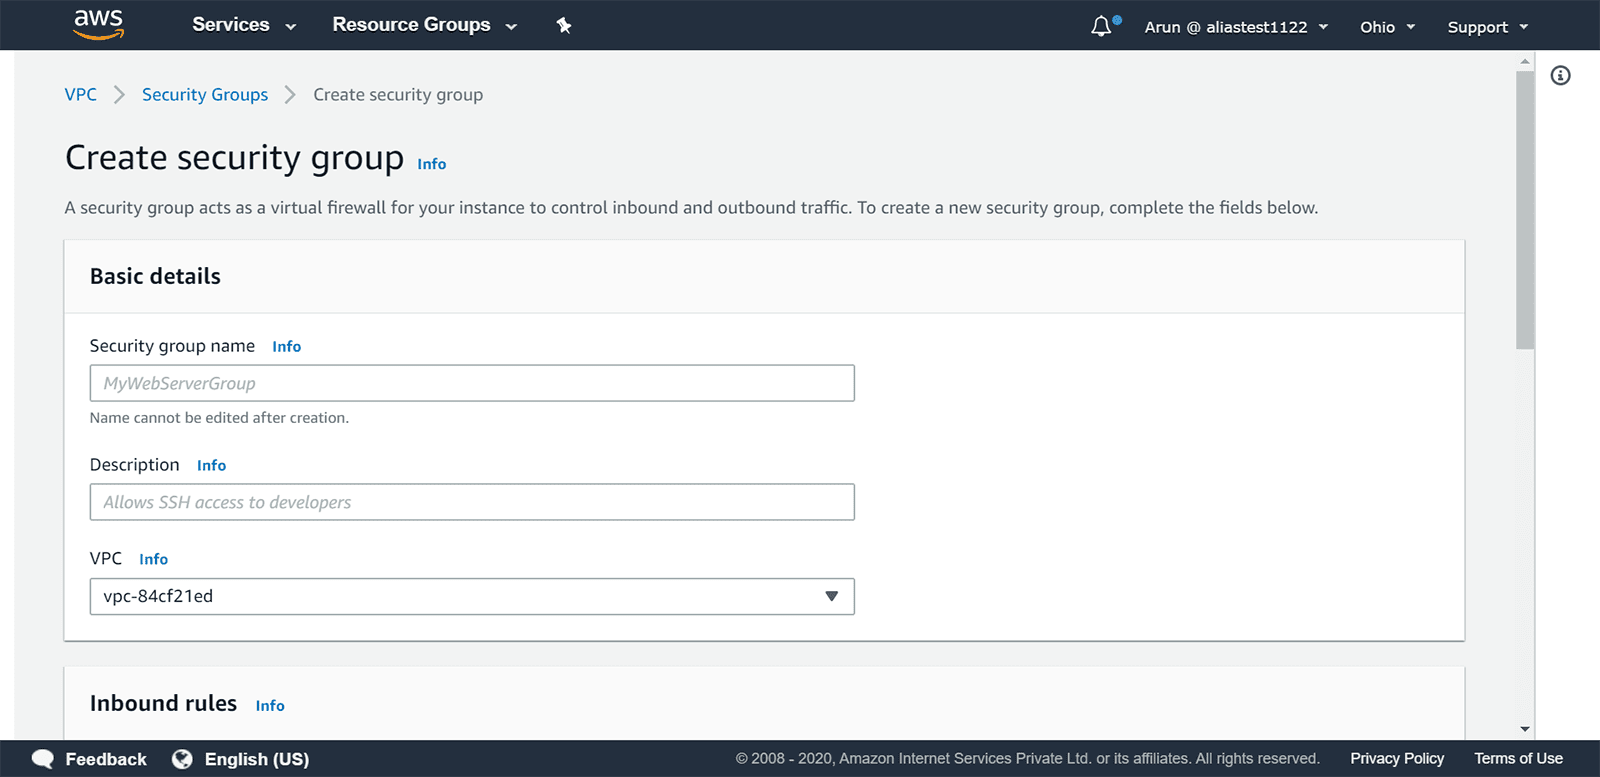Click the Feedback speech bubble icon

[x=43, y=759]
